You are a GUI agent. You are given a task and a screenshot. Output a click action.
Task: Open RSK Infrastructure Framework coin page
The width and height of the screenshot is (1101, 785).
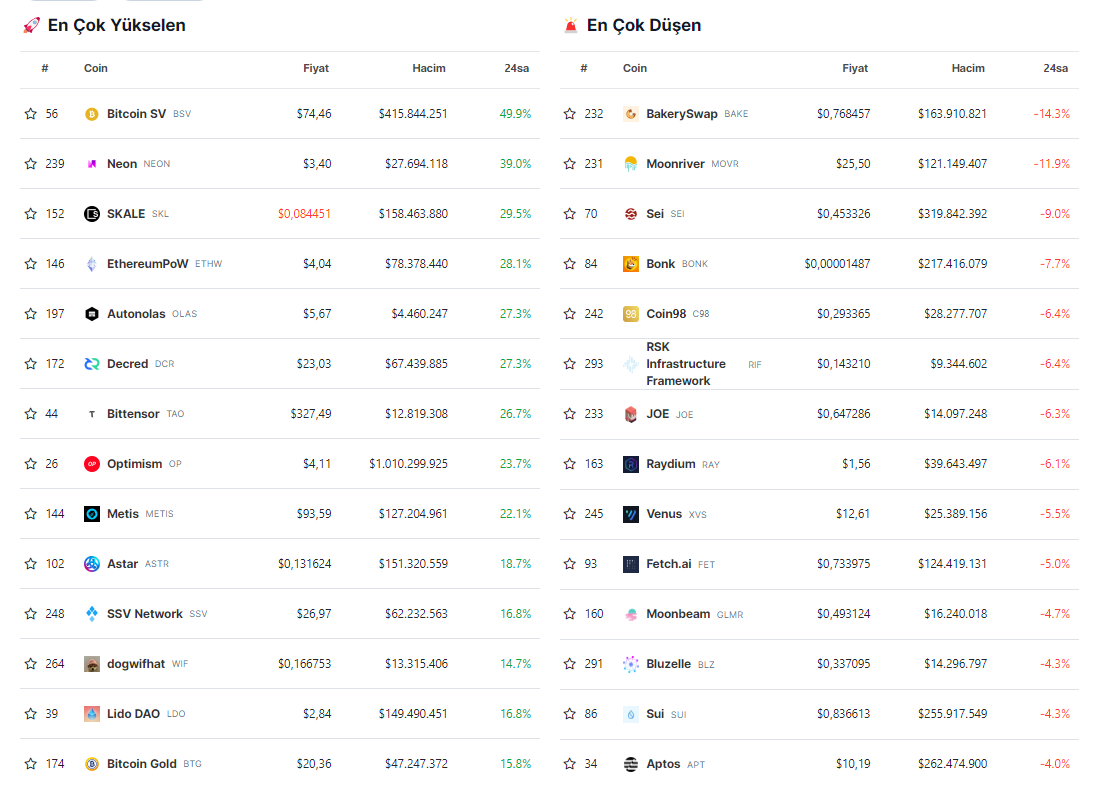685,364
